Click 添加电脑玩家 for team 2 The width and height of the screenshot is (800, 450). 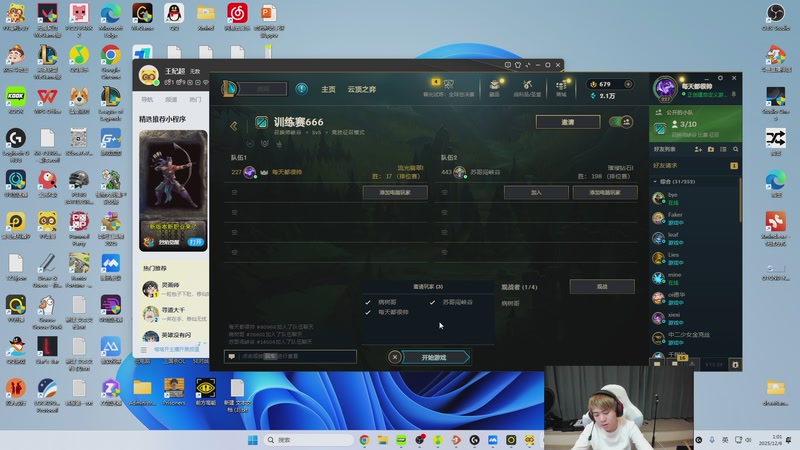pyautogui.click(x=605, y=192)
